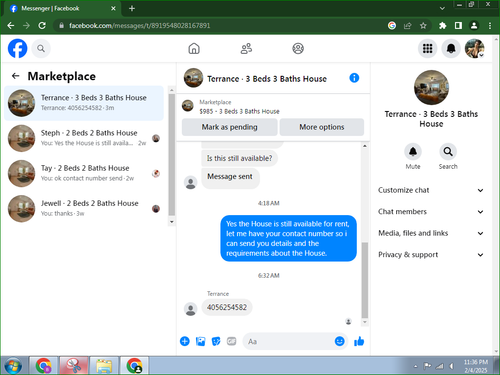
Task: Toggle the Chrome side panel icon
Action: [x=458, y=25]
